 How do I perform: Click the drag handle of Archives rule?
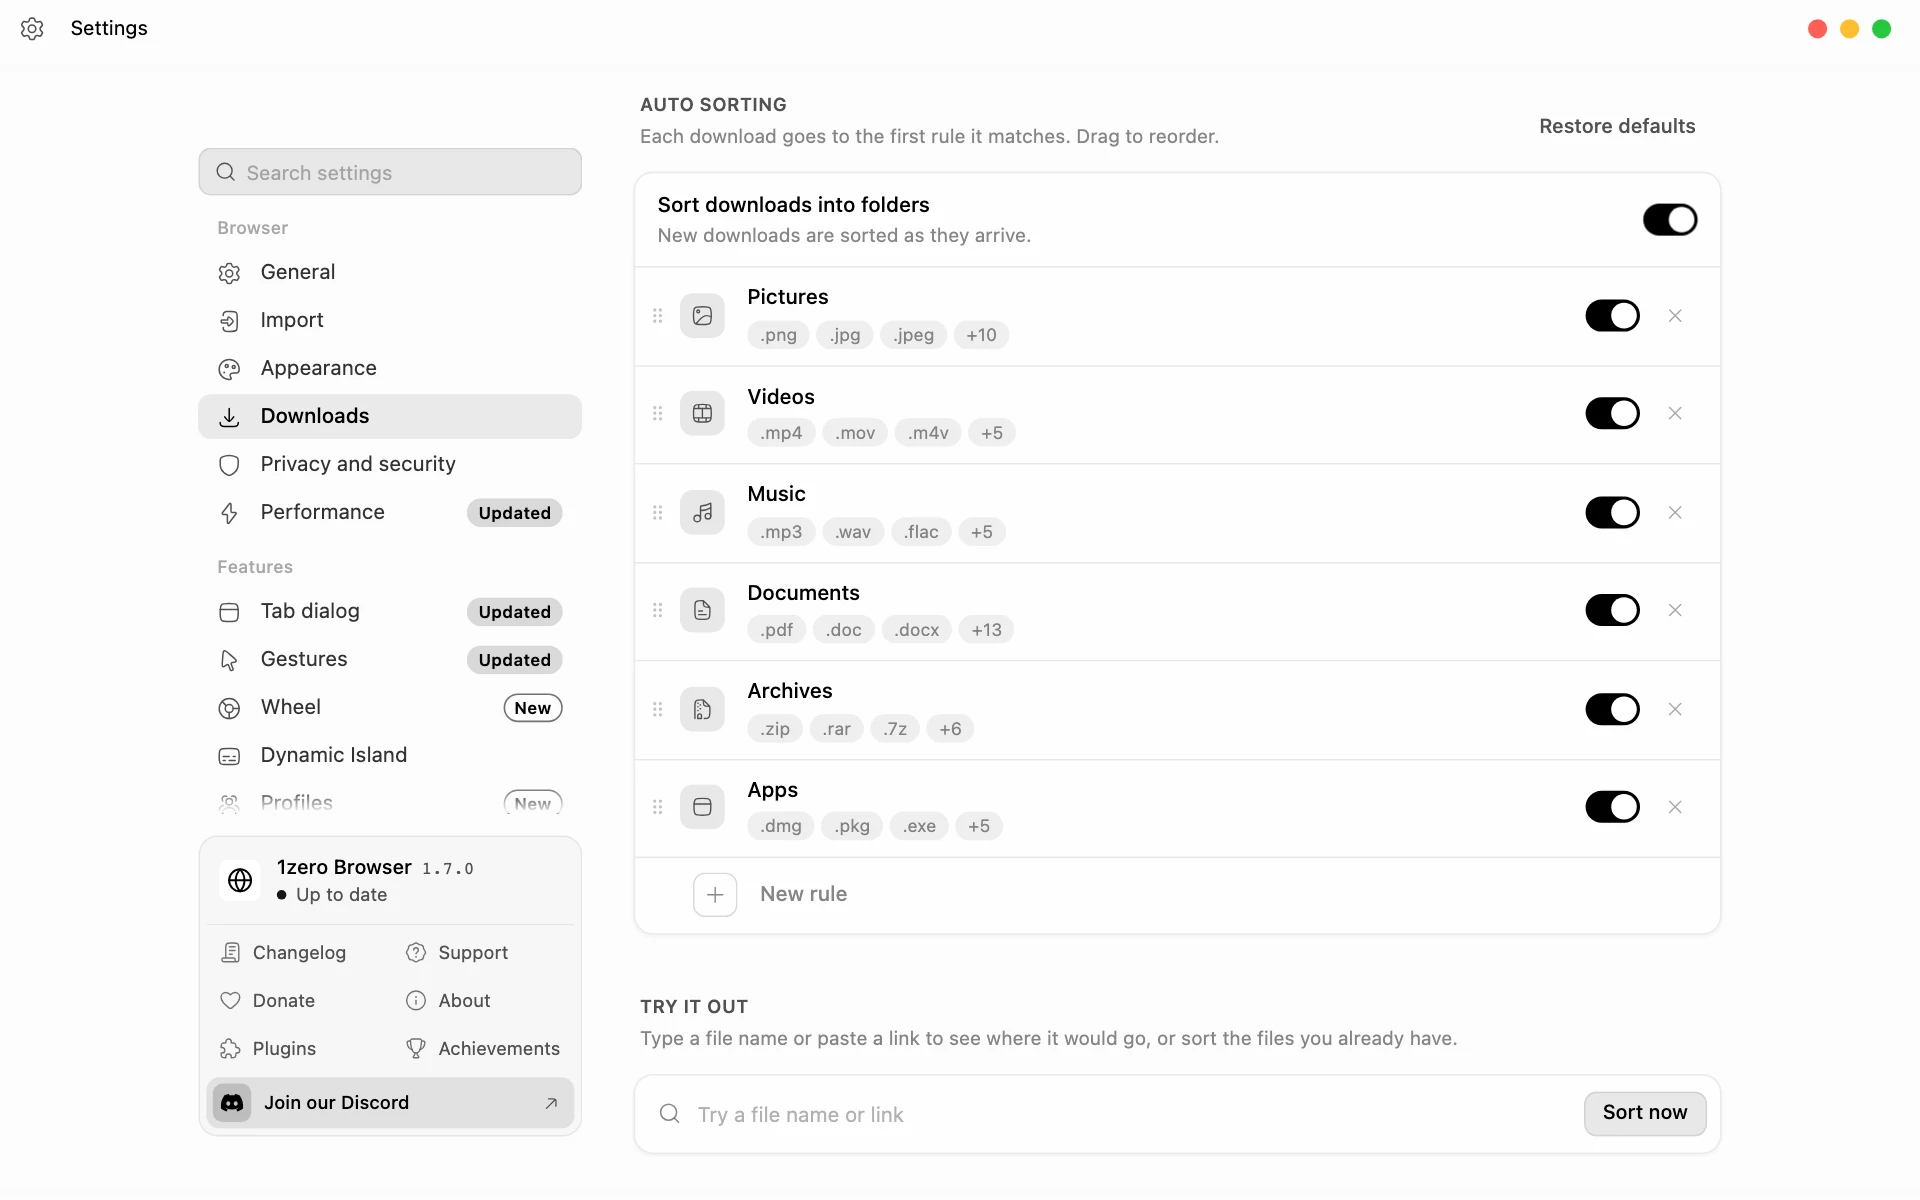(x=657, y=709)
